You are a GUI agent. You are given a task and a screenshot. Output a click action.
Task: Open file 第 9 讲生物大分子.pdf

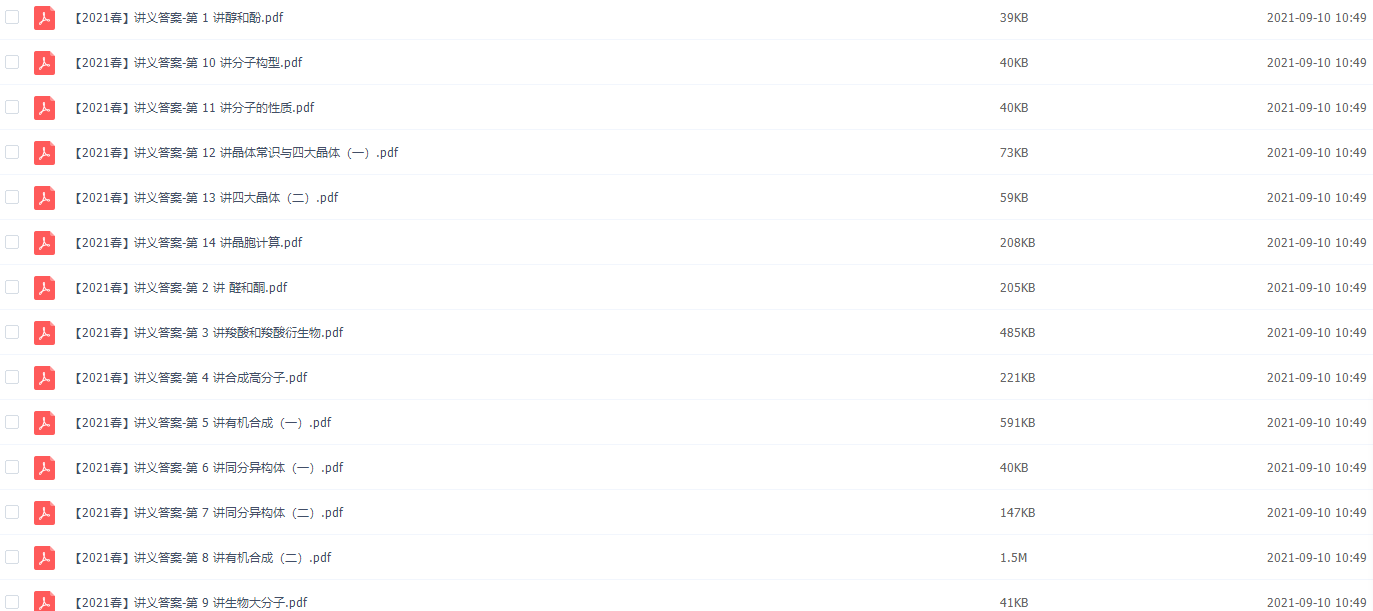pos(190,603)
